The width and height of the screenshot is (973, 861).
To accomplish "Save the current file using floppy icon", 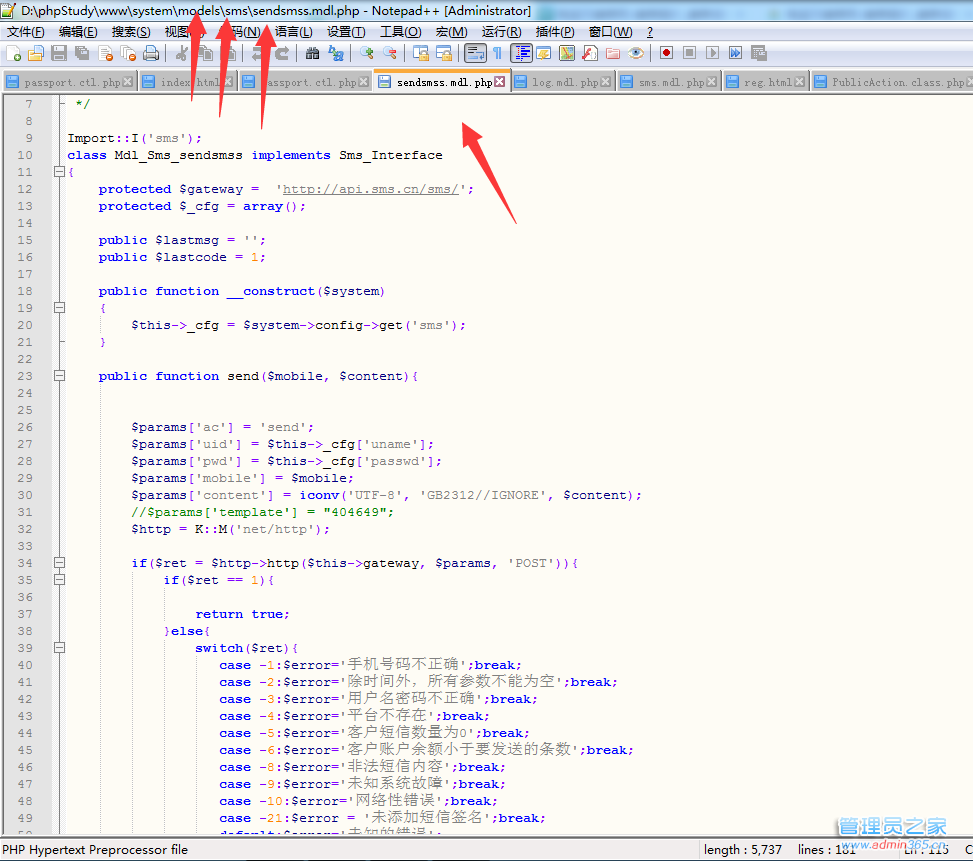I will (x=59, y=53).
